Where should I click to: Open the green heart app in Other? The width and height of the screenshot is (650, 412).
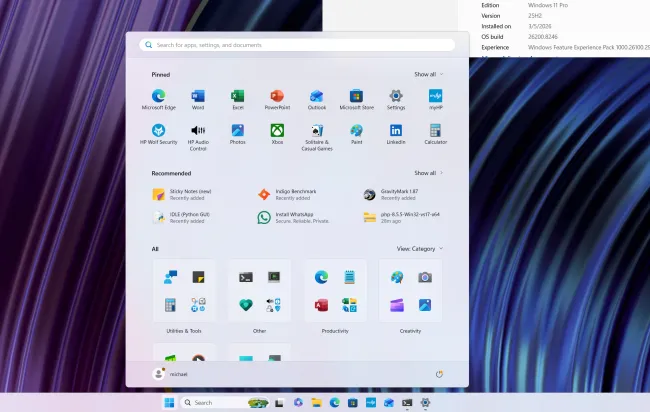click(x=246, y=305)
